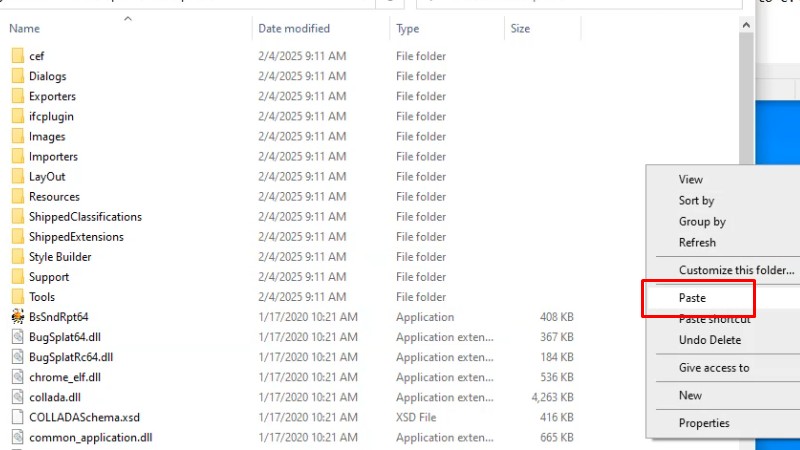
Task: Expand the New submenu
Action: [x=690, y=396]
